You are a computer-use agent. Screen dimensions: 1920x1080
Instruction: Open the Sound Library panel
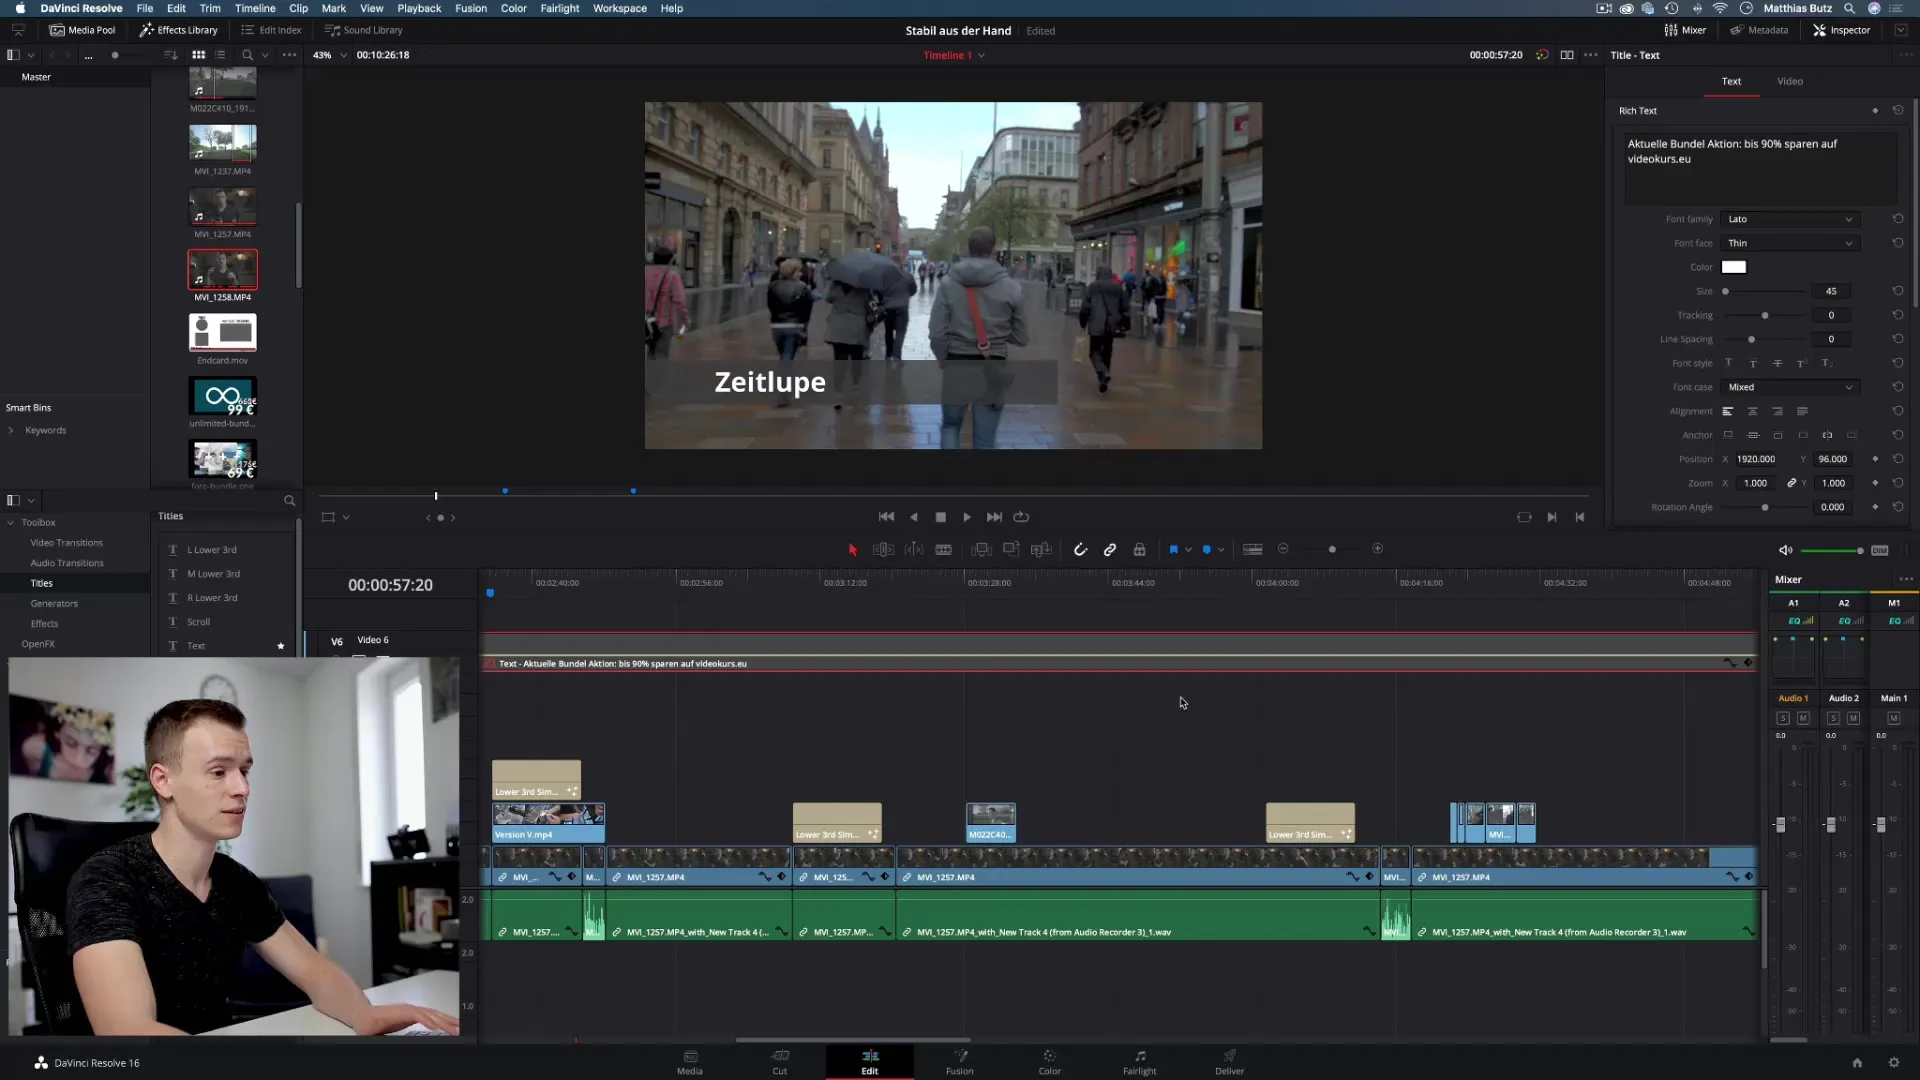click(x=363, y=30)
